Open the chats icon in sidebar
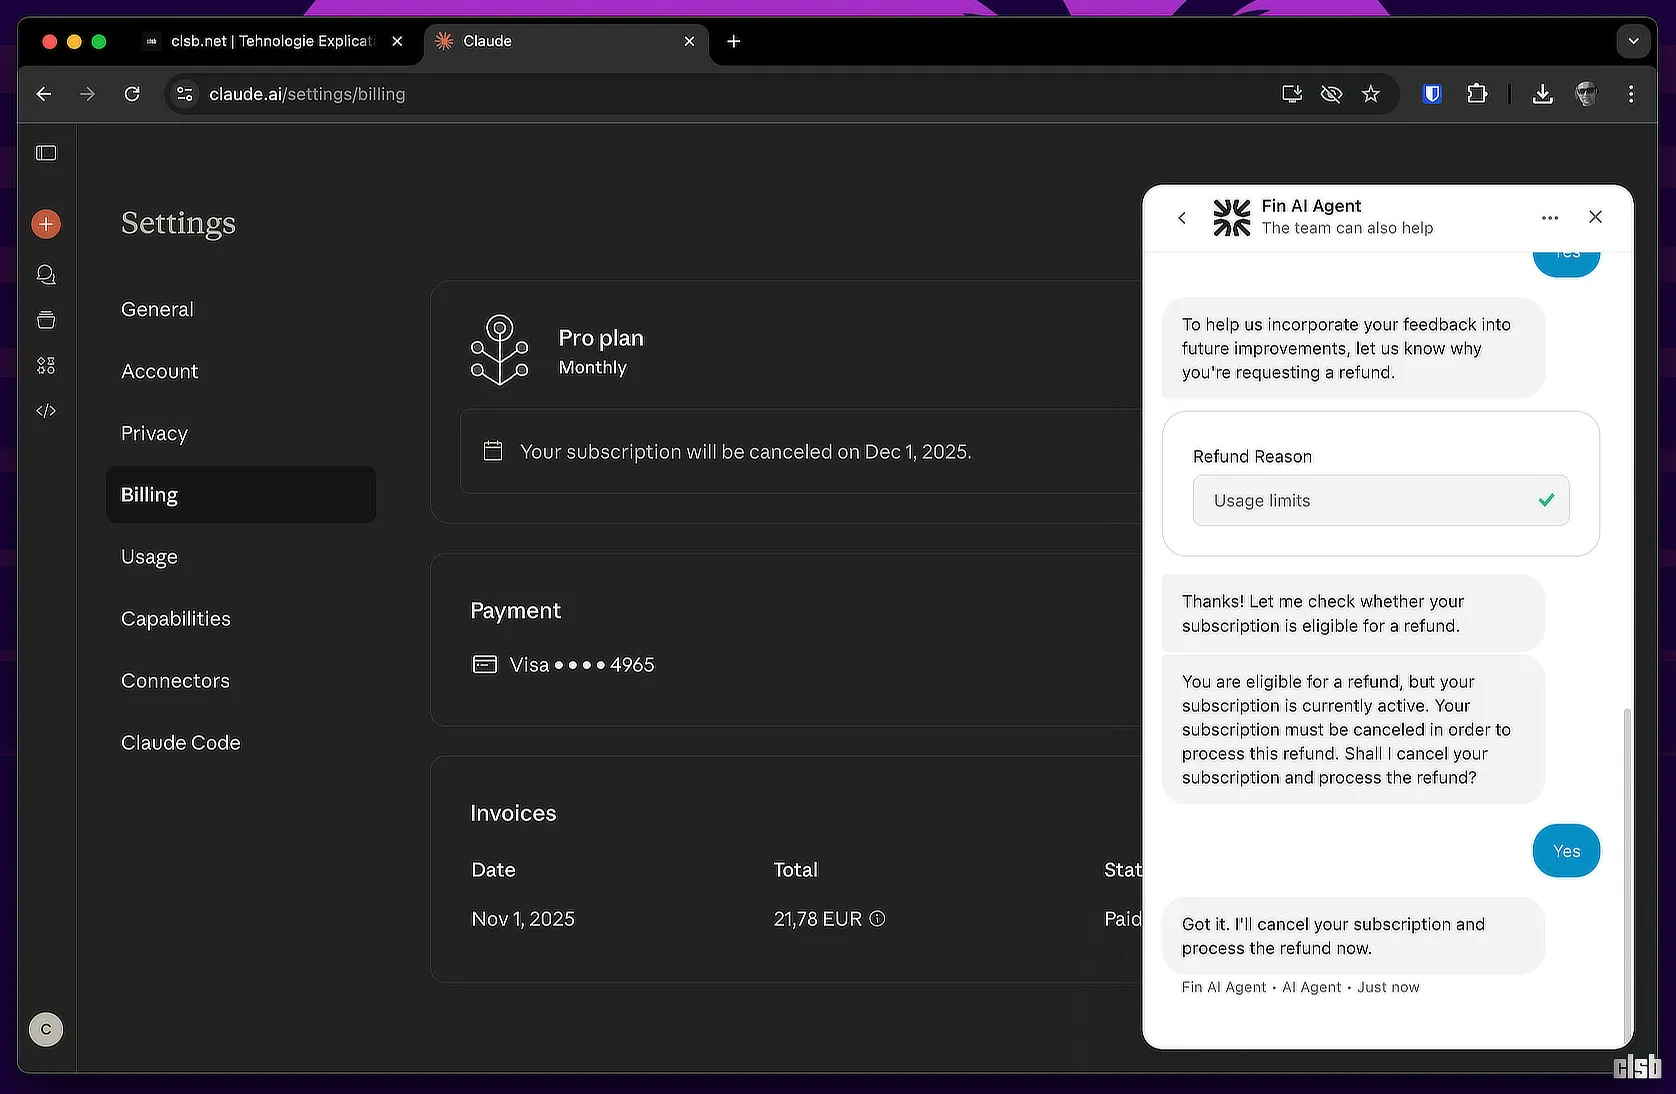 click(46, 274)
